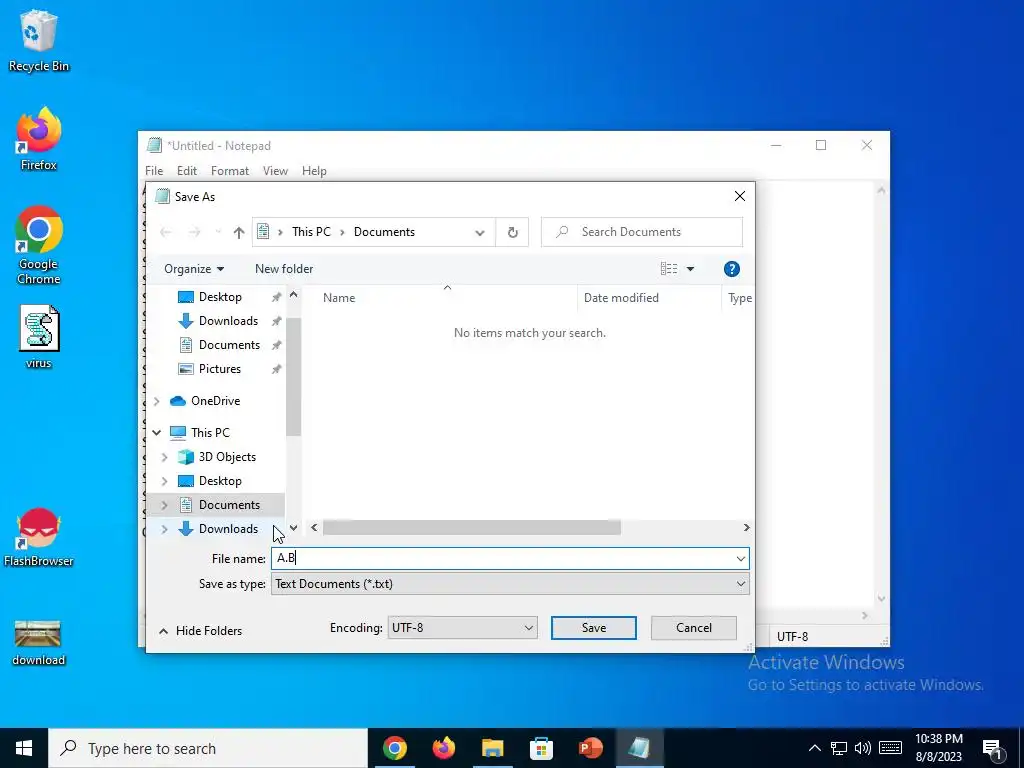
Task: Sort by the Name column header
Action: (339, 298)
